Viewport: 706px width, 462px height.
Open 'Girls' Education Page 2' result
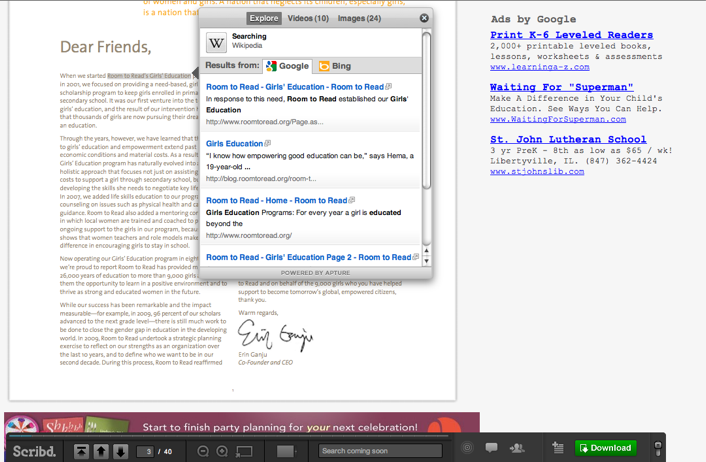pyautogui.click(x=308, y=257)
